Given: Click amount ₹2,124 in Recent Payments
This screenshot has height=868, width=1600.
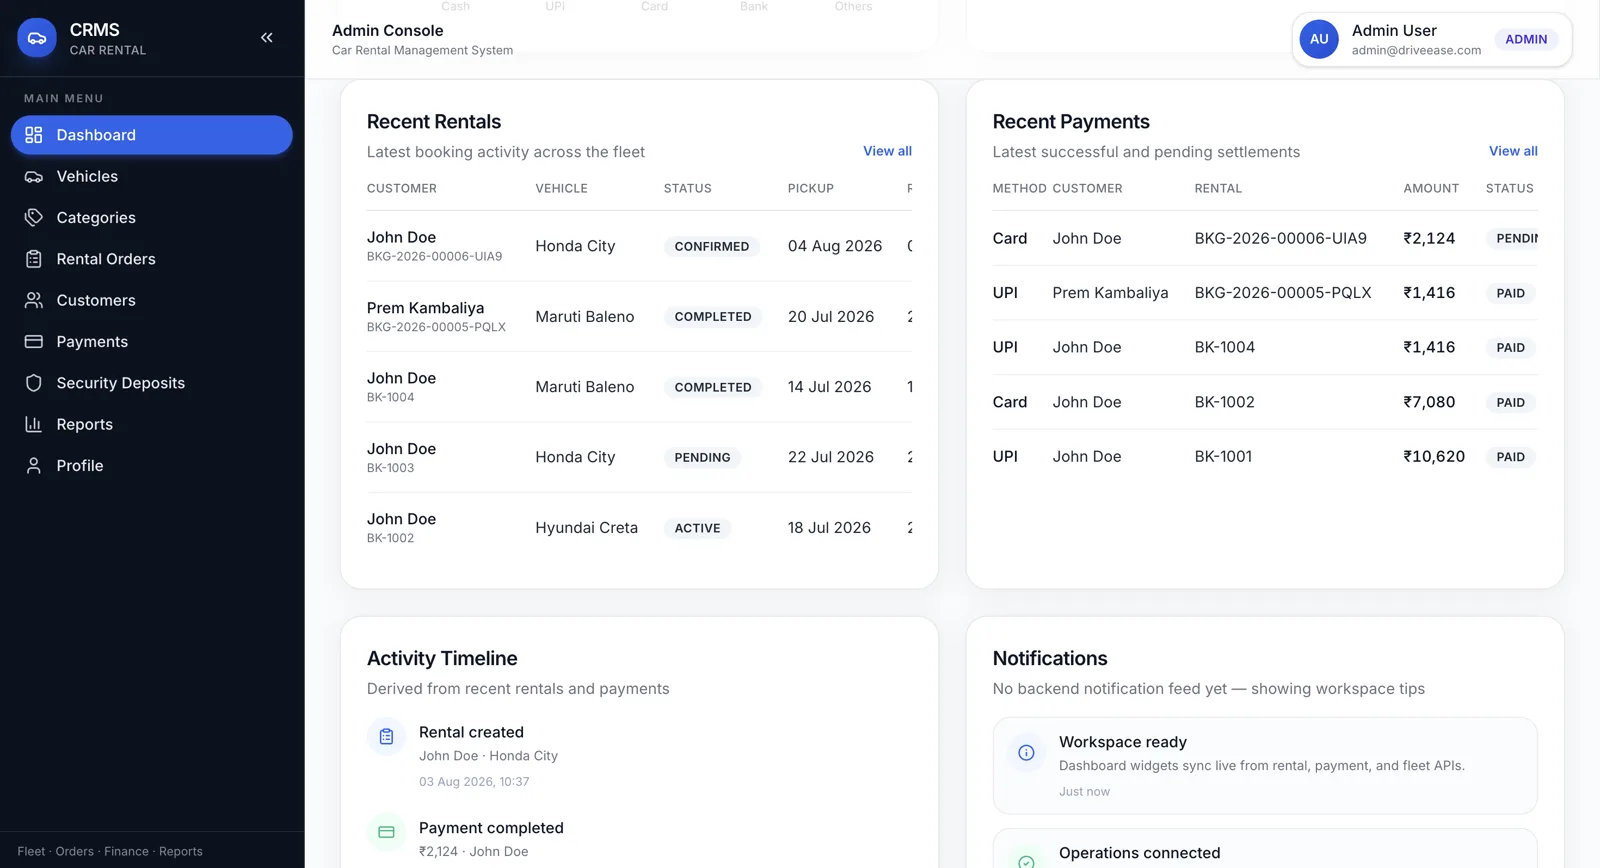Looking at the screenshot, I should coord(1429,238).
